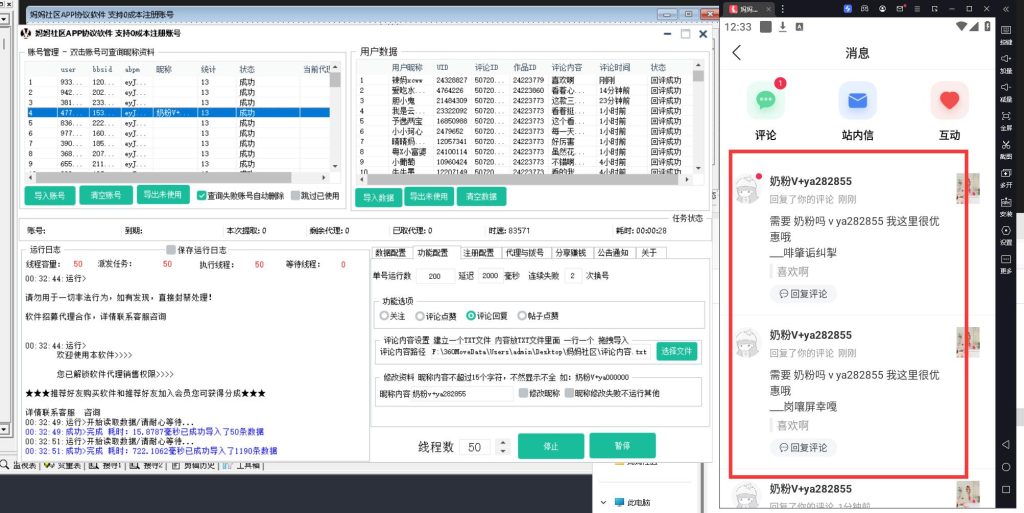Image resolution: width=1024 pixels, height=513 pixels.
Task: Click the 选择文件 button
Action: [x=677, y=352]
